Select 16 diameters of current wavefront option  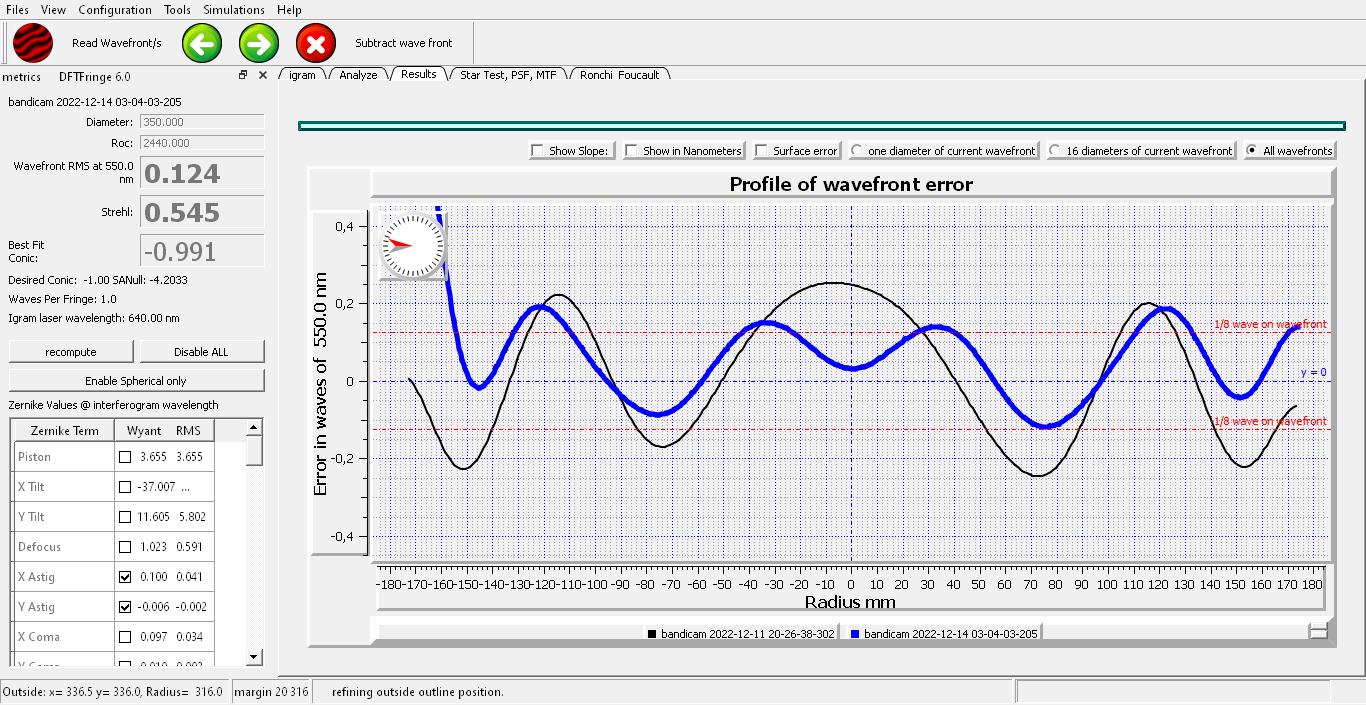click(x=1055, y=151)
